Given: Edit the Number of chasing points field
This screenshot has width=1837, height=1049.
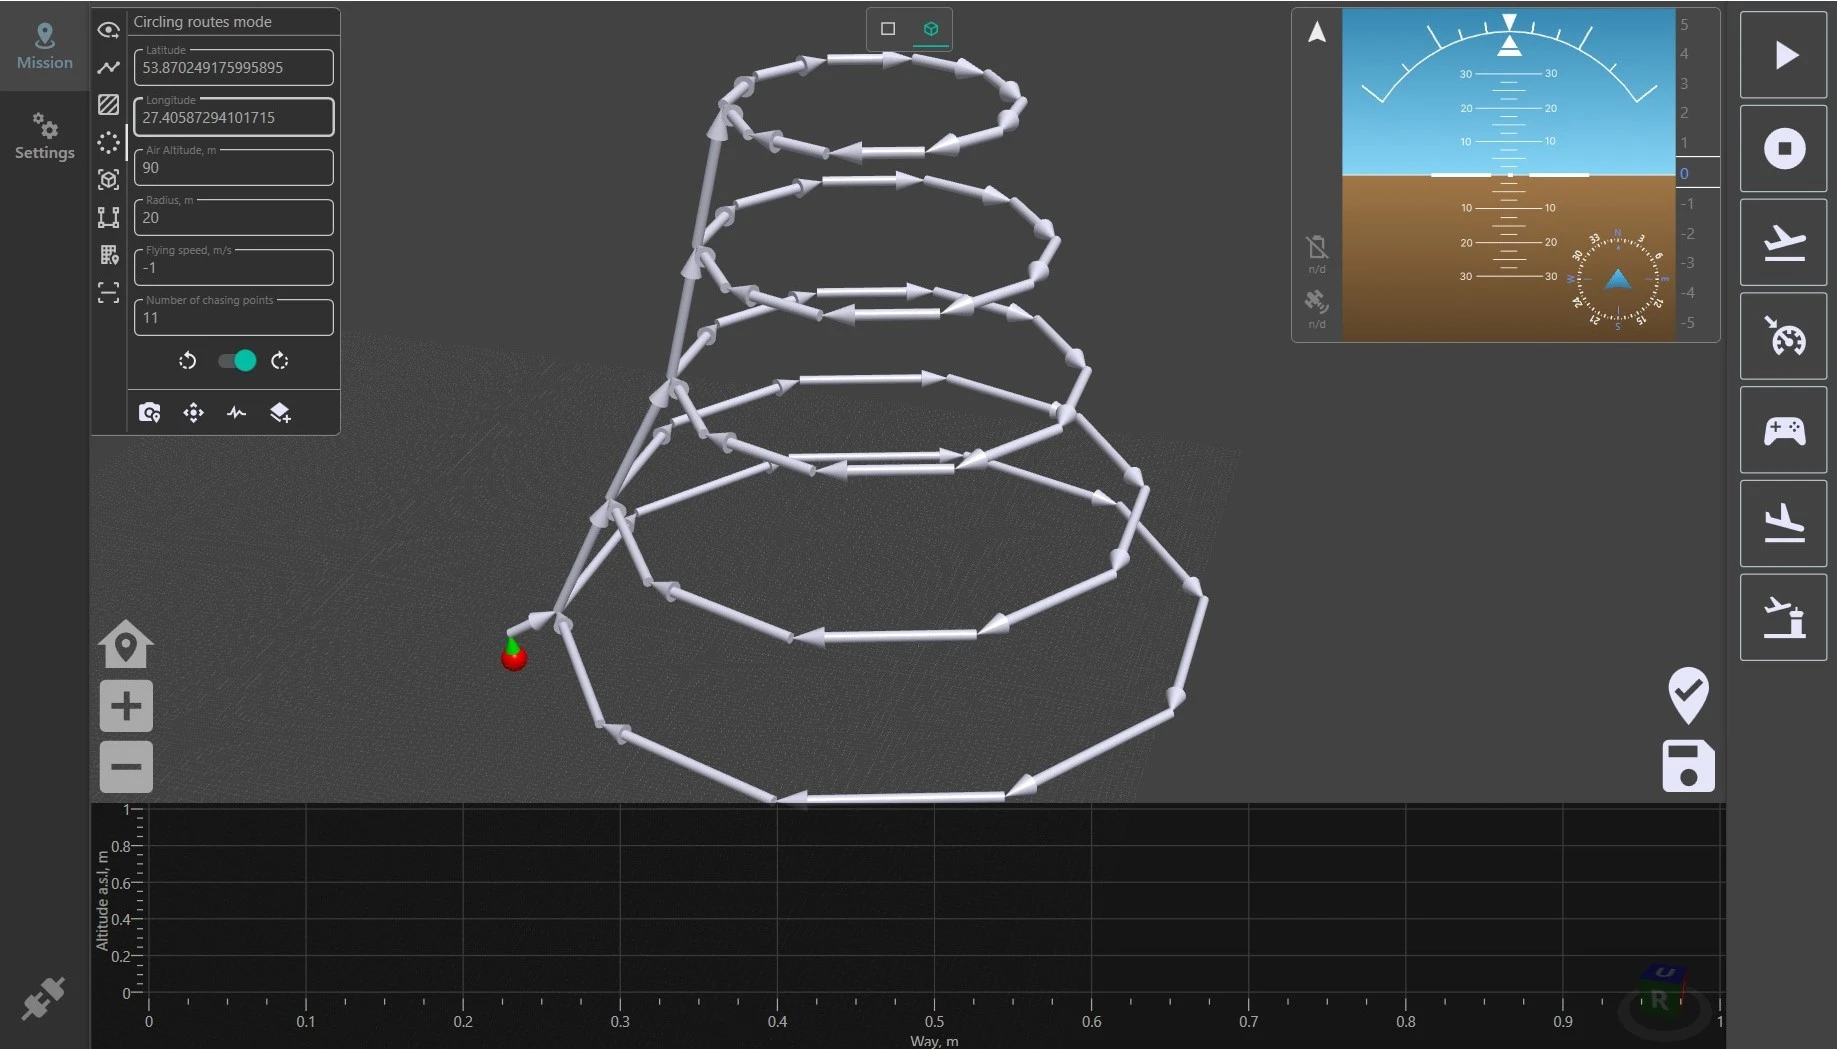Looking at the screenshot, I should click(x=234, y=317).
